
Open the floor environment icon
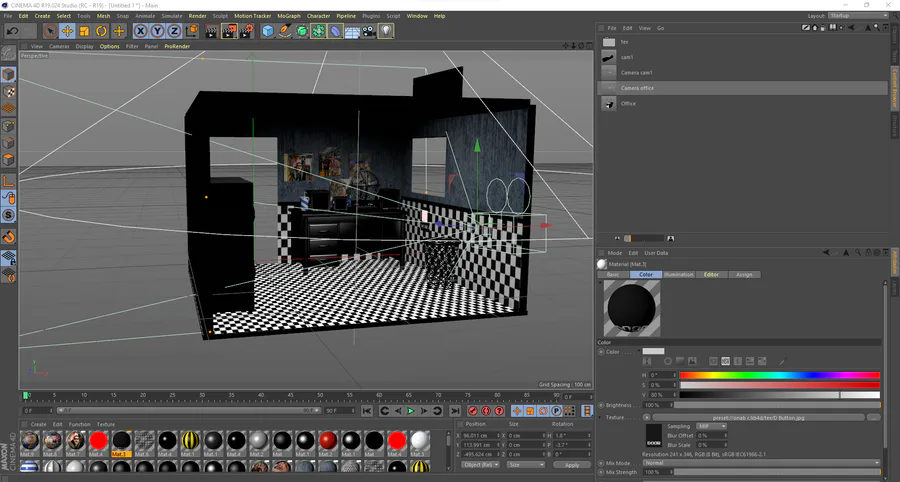click(352, 31)
